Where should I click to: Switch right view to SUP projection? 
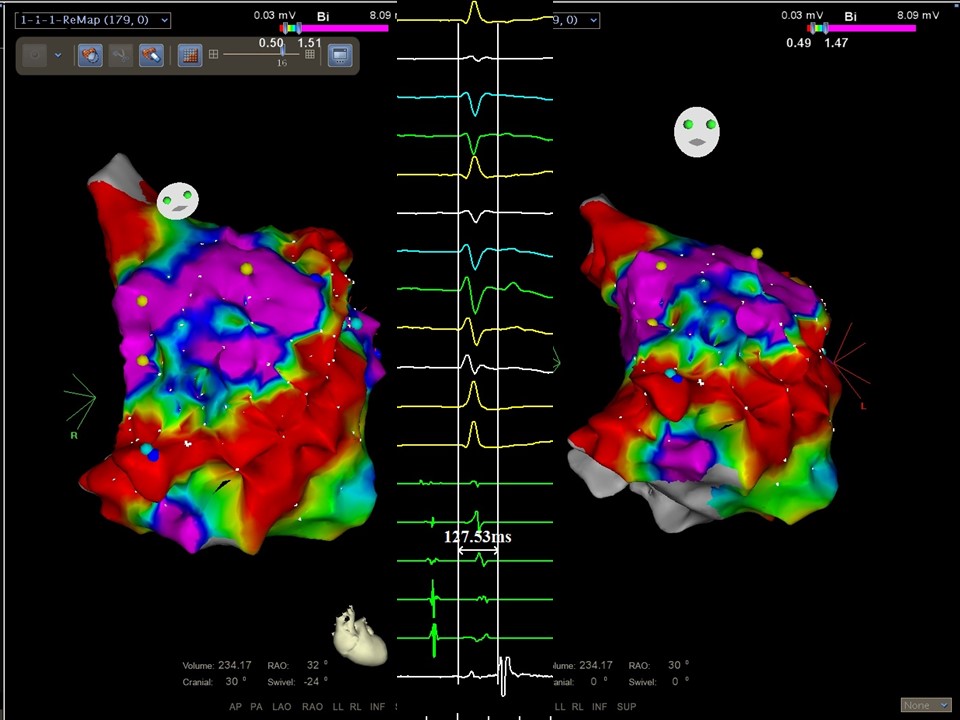(626, 707)
